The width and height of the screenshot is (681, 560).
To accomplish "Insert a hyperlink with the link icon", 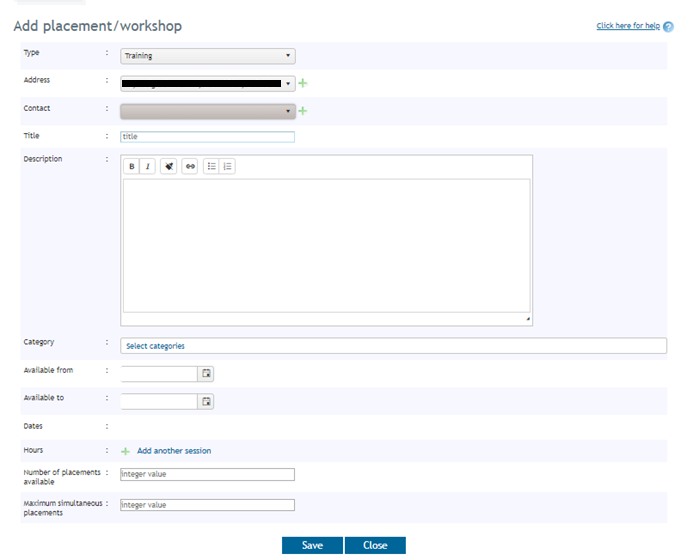I will [x=190, y=166].
